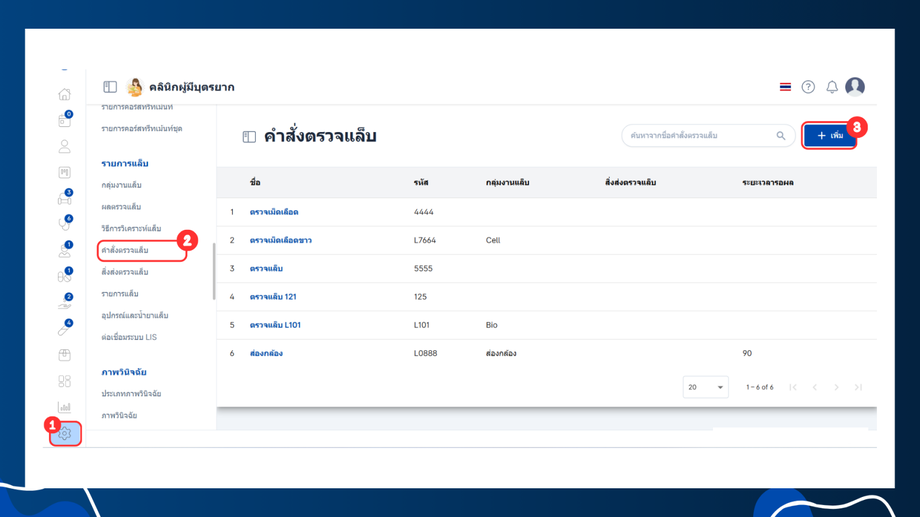
Task: Go to next page pagination arrow
Action: 837,387
